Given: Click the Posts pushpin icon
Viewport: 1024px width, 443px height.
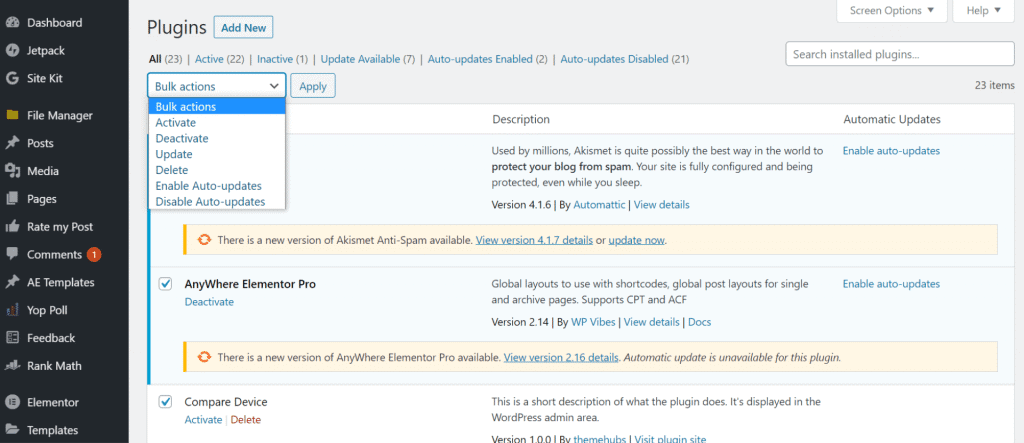Looking at the screenshot, I should 12,143.
